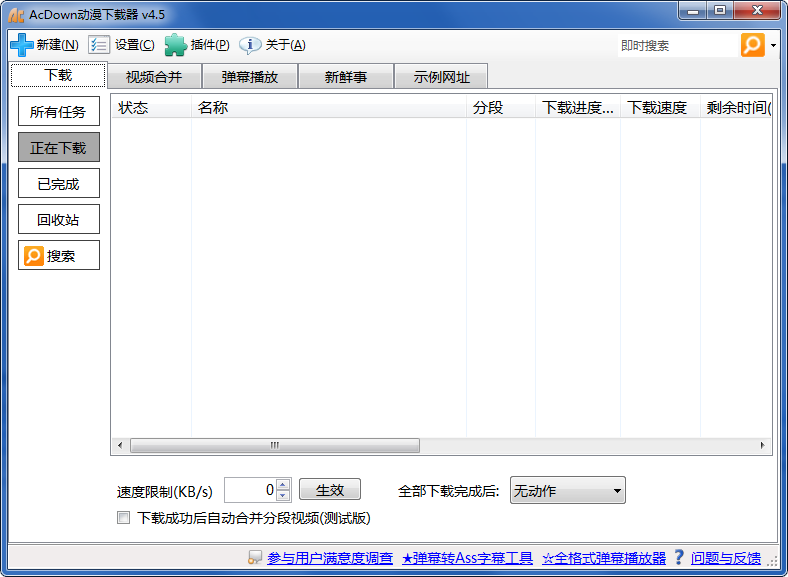Click the scrollbar left arrow
This screenshot has height=577, width=788.
click(120, 445)
